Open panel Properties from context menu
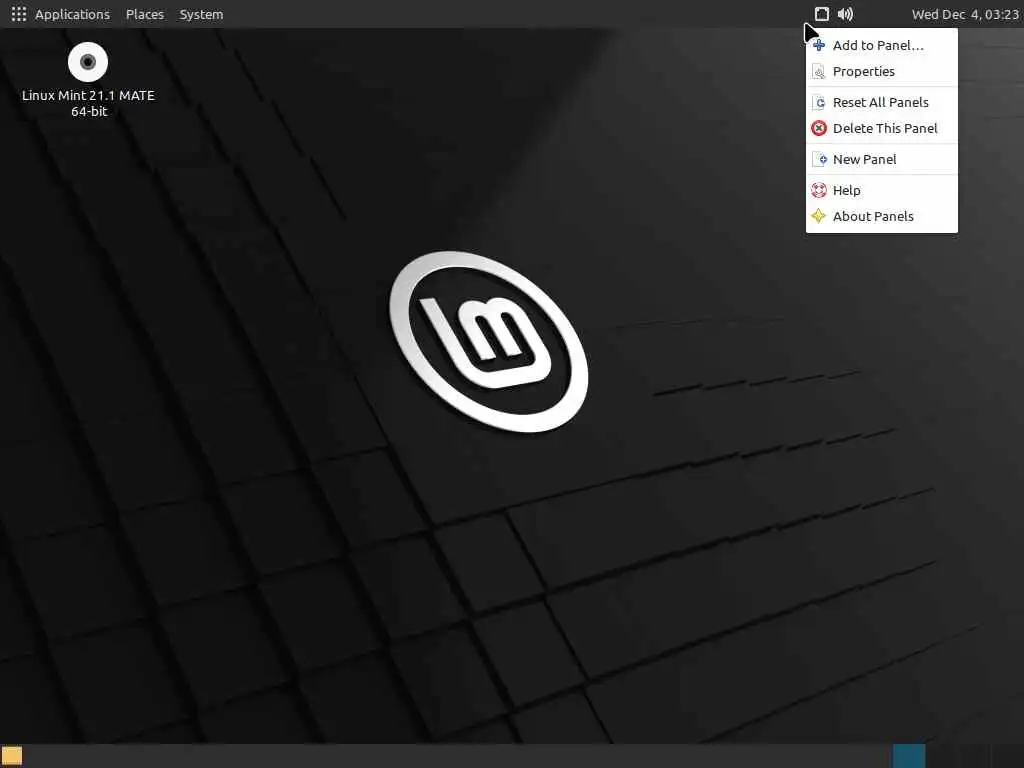This screenshot has width=1024, height=768. [882, 71]
